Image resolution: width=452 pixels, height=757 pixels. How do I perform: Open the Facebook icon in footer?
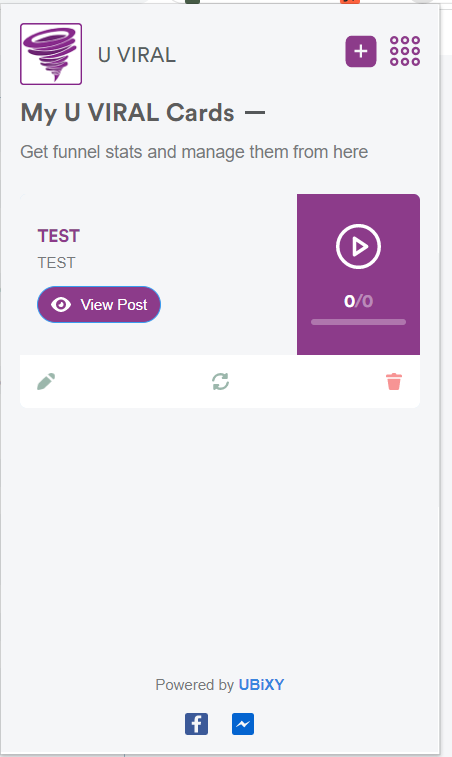click(197, 724)
